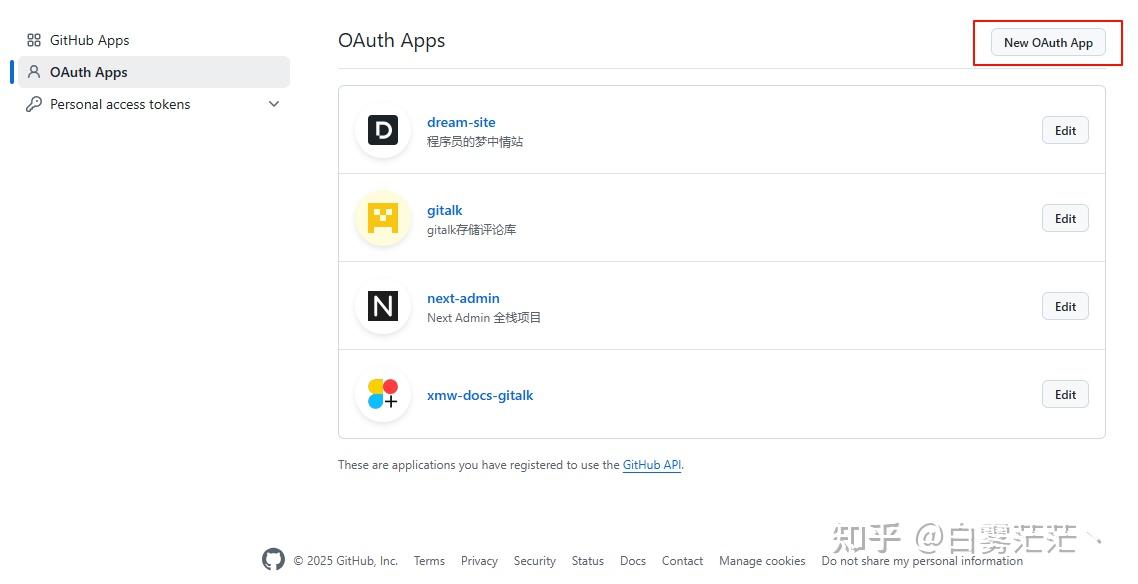Viewport: 1138px width, 584px height.
Task: Expand the Personal access tokens section
Action: click(x=273, y=104)
